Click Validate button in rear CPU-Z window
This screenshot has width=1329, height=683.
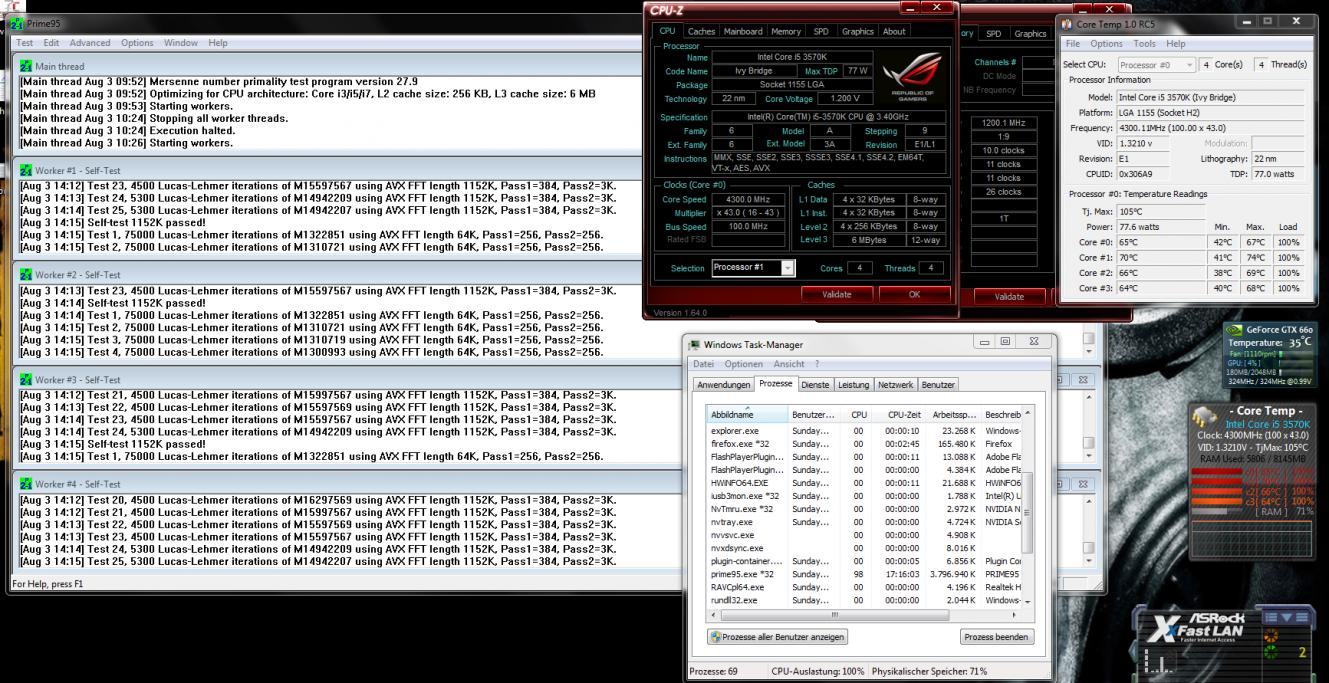1009,296
